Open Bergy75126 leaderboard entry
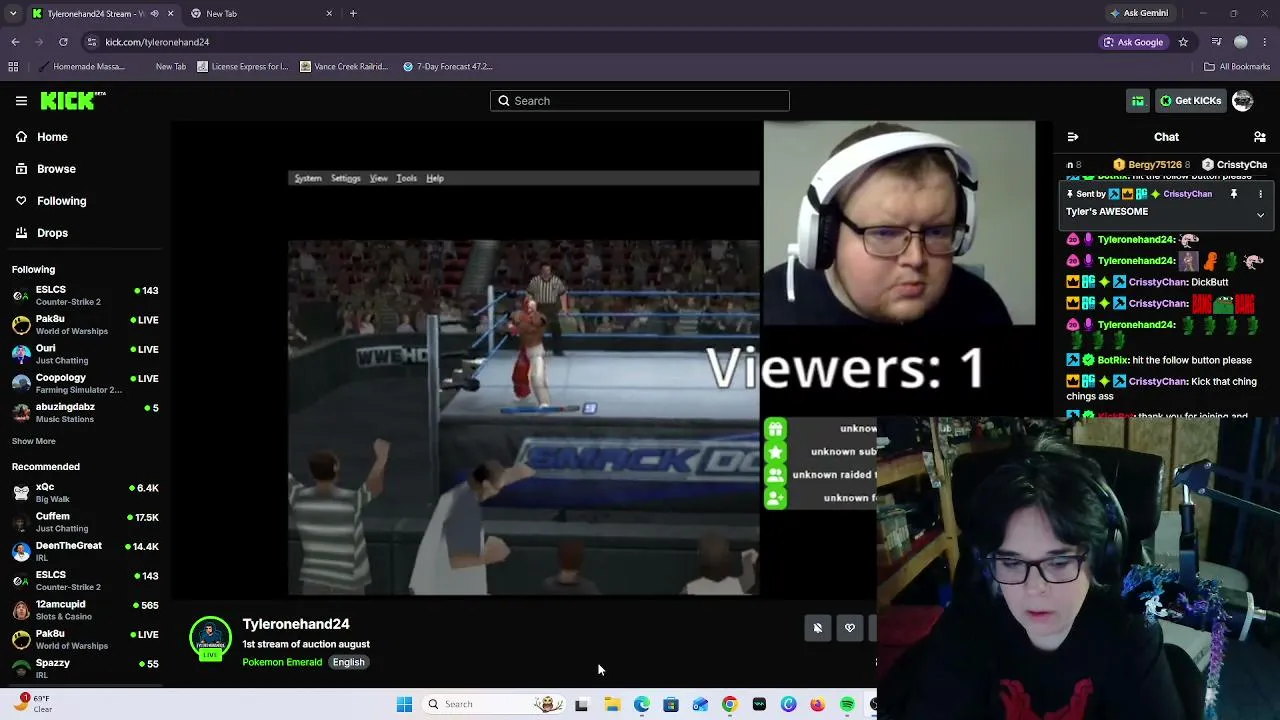Screen dimensions: 1280x720 [x=1150, y=165]
